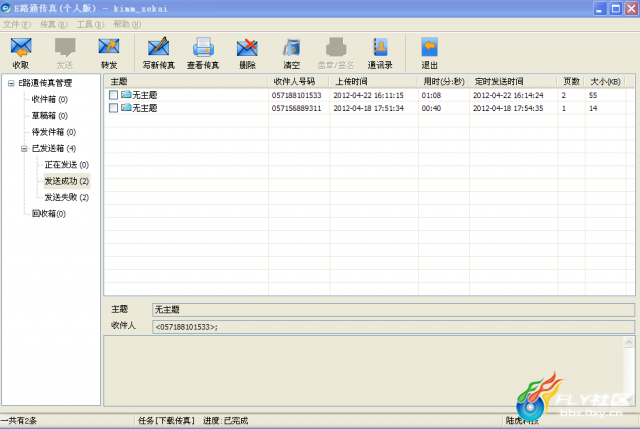Click status text 进度:已完成
Viewport: 640px width, 429px height.
pyautogui.click(x=225, y=420)
